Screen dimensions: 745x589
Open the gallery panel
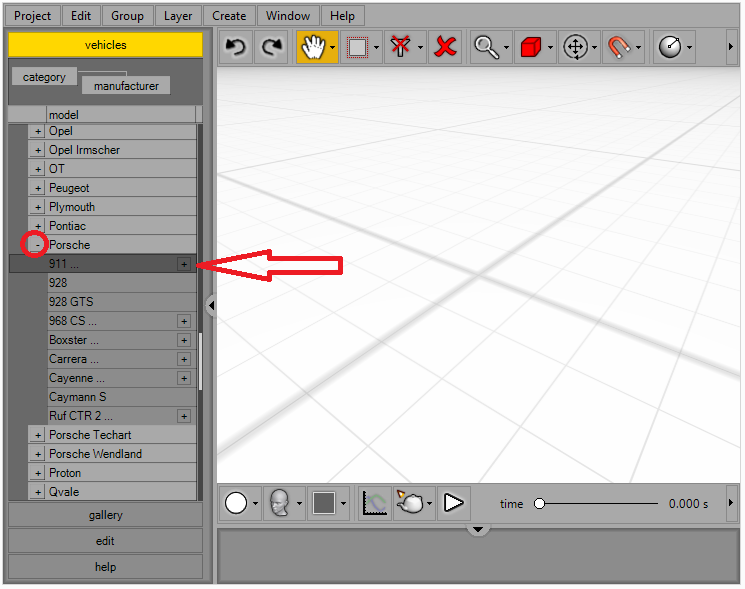[105, 515]
